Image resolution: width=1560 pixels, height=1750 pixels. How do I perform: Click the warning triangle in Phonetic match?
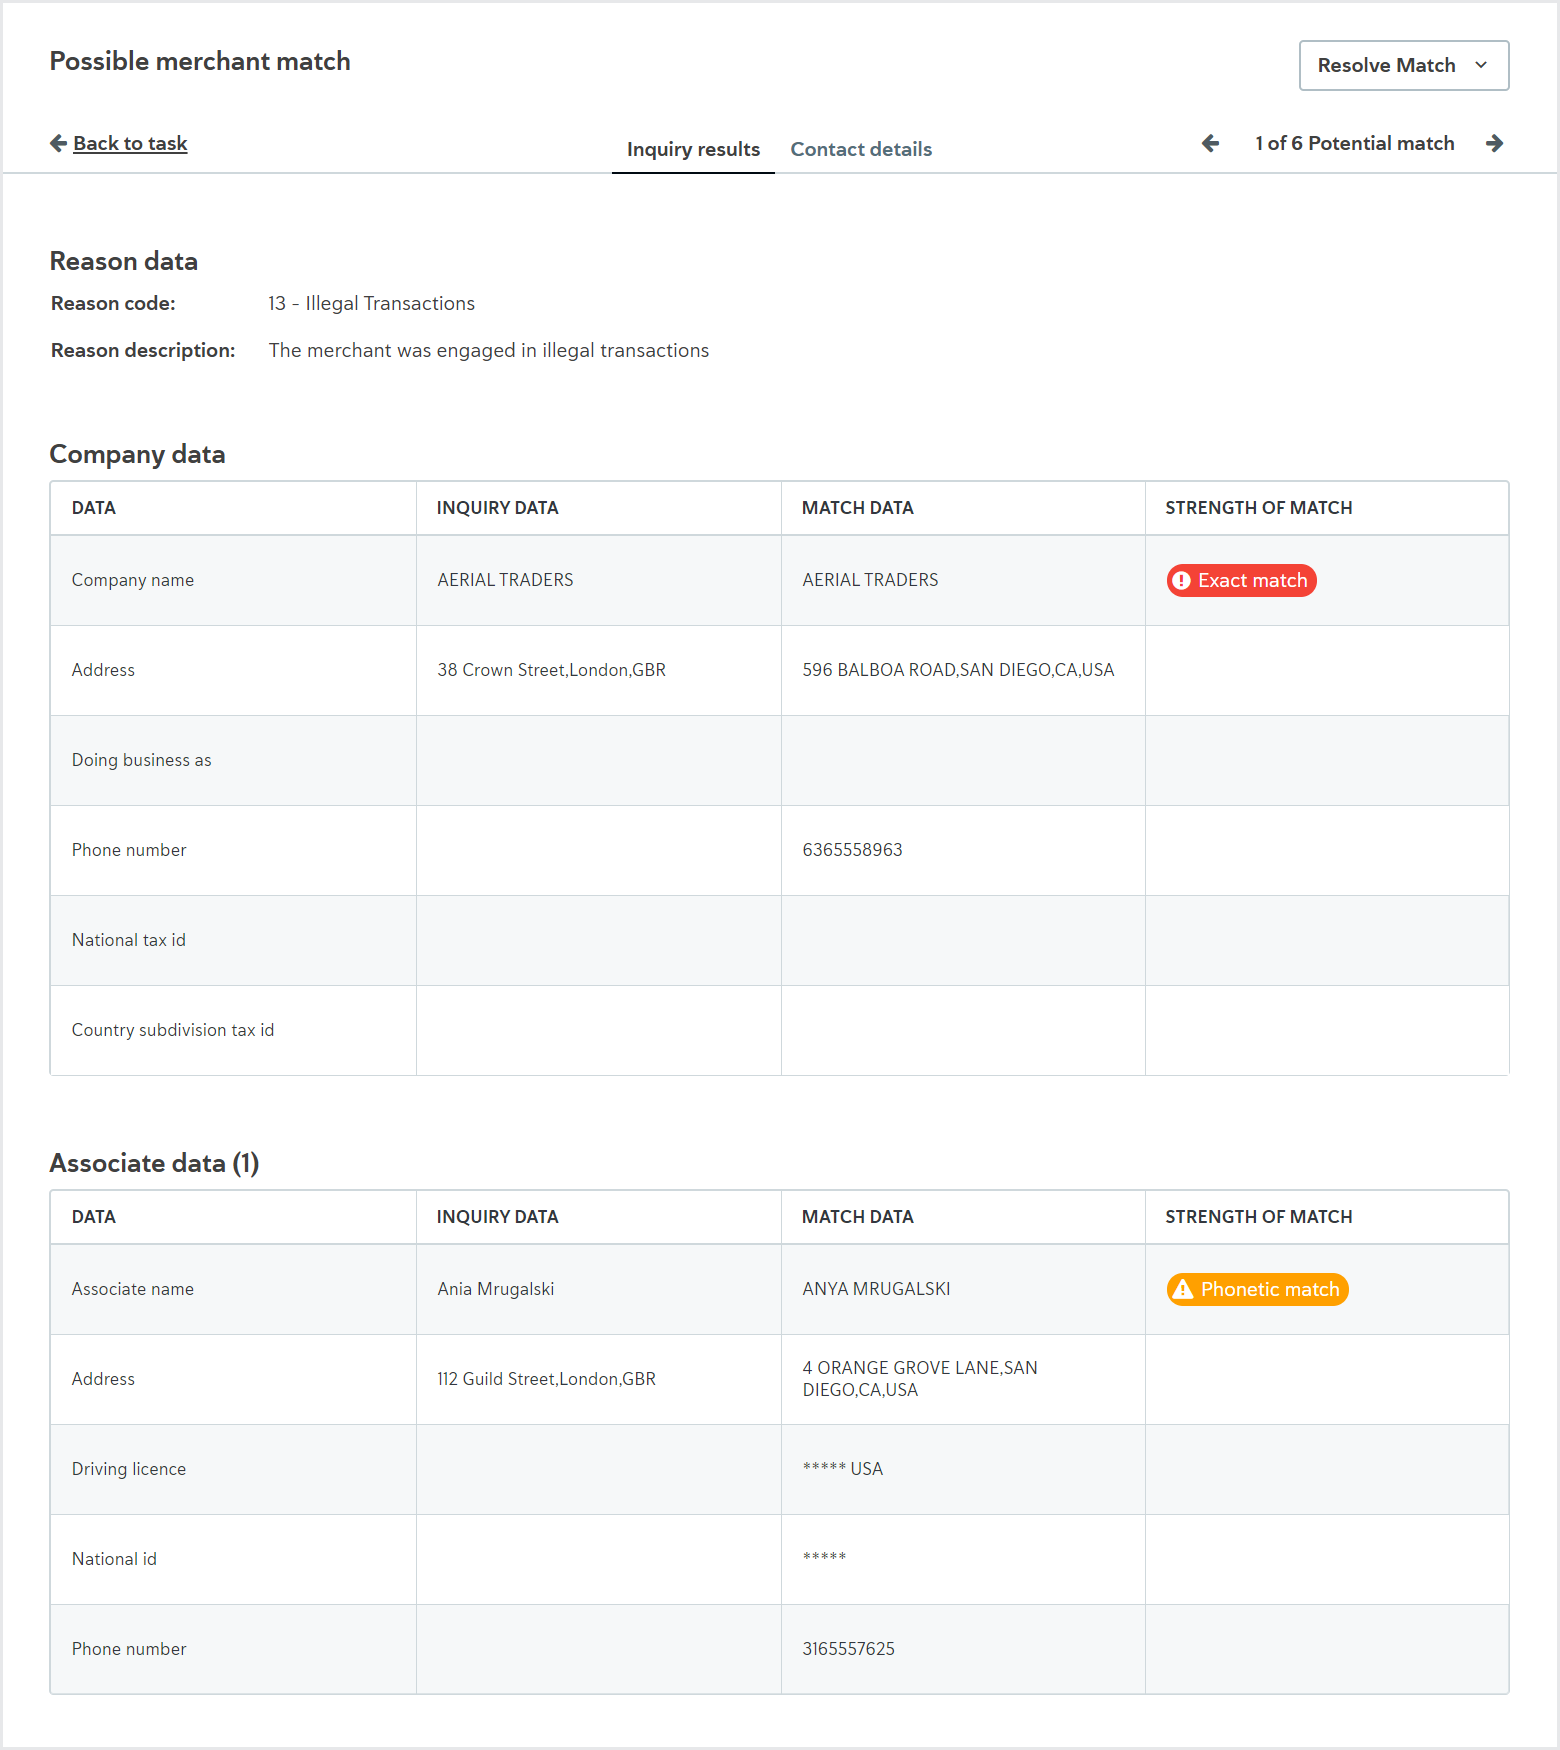click(x=1183, y=1289)
